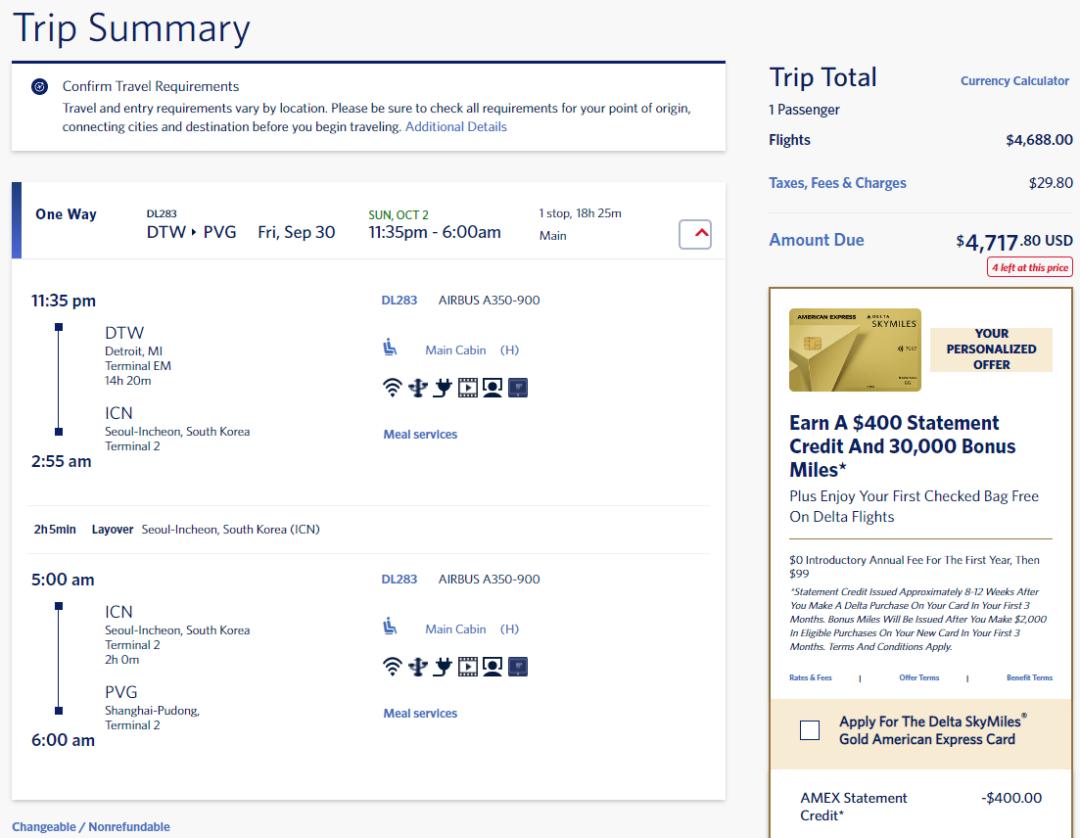
Task: Click USB power icon on DTW to ICN segment
Action: (419, 389)
